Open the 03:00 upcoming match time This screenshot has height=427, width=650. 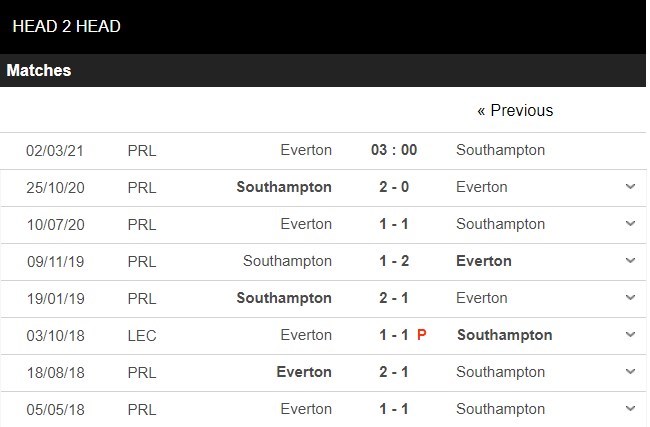coord(394,150)
